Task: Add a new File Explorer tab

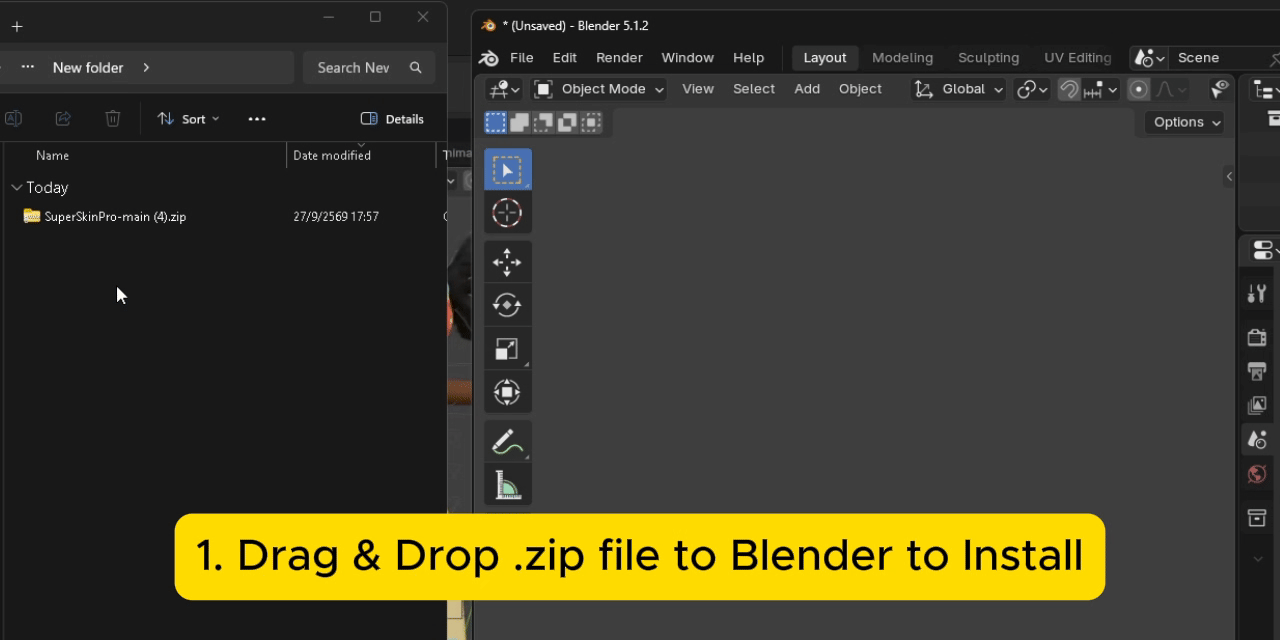Action: [17, 27]
